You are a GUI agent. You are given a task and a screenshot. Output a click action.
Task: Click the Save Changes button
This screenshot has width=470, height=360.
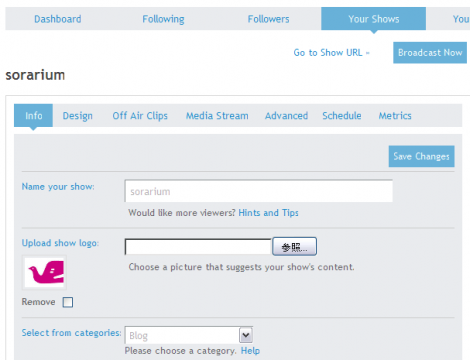coord(421,156)
